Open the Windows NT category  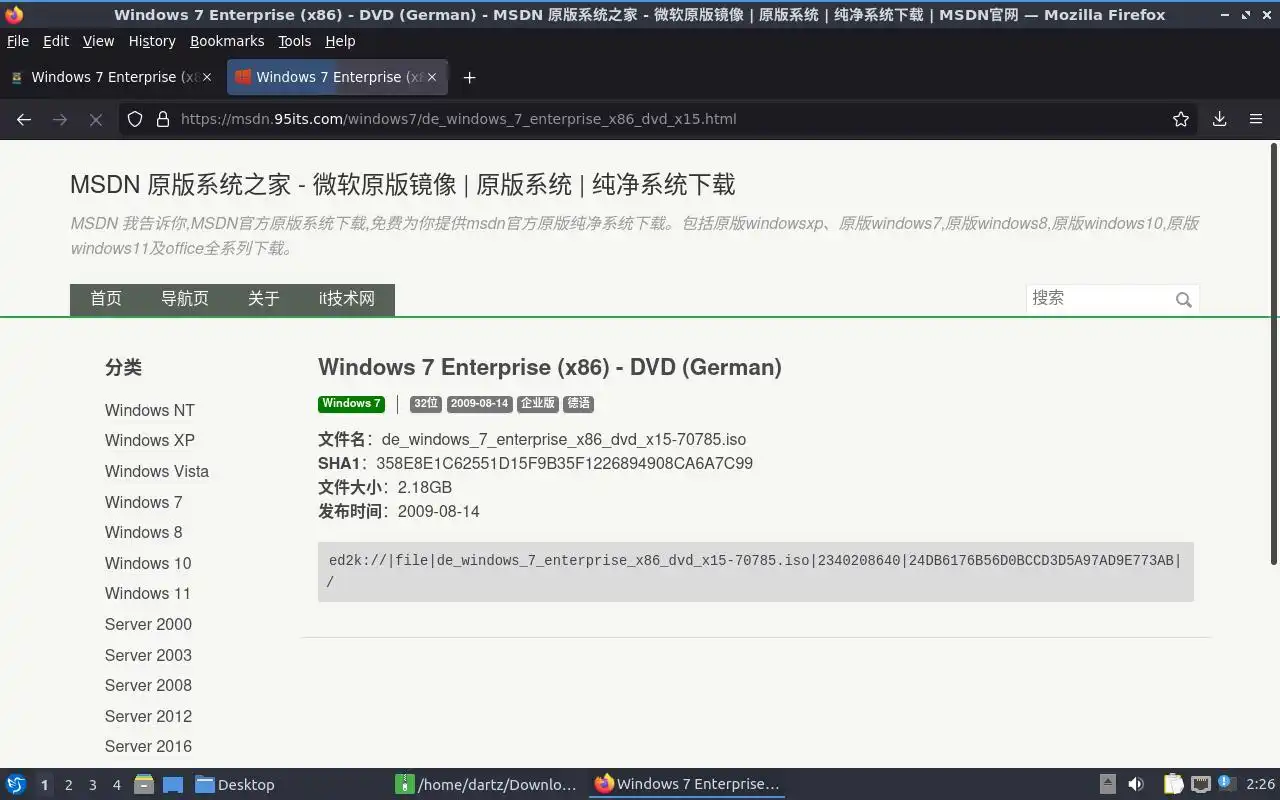point(150,410)
